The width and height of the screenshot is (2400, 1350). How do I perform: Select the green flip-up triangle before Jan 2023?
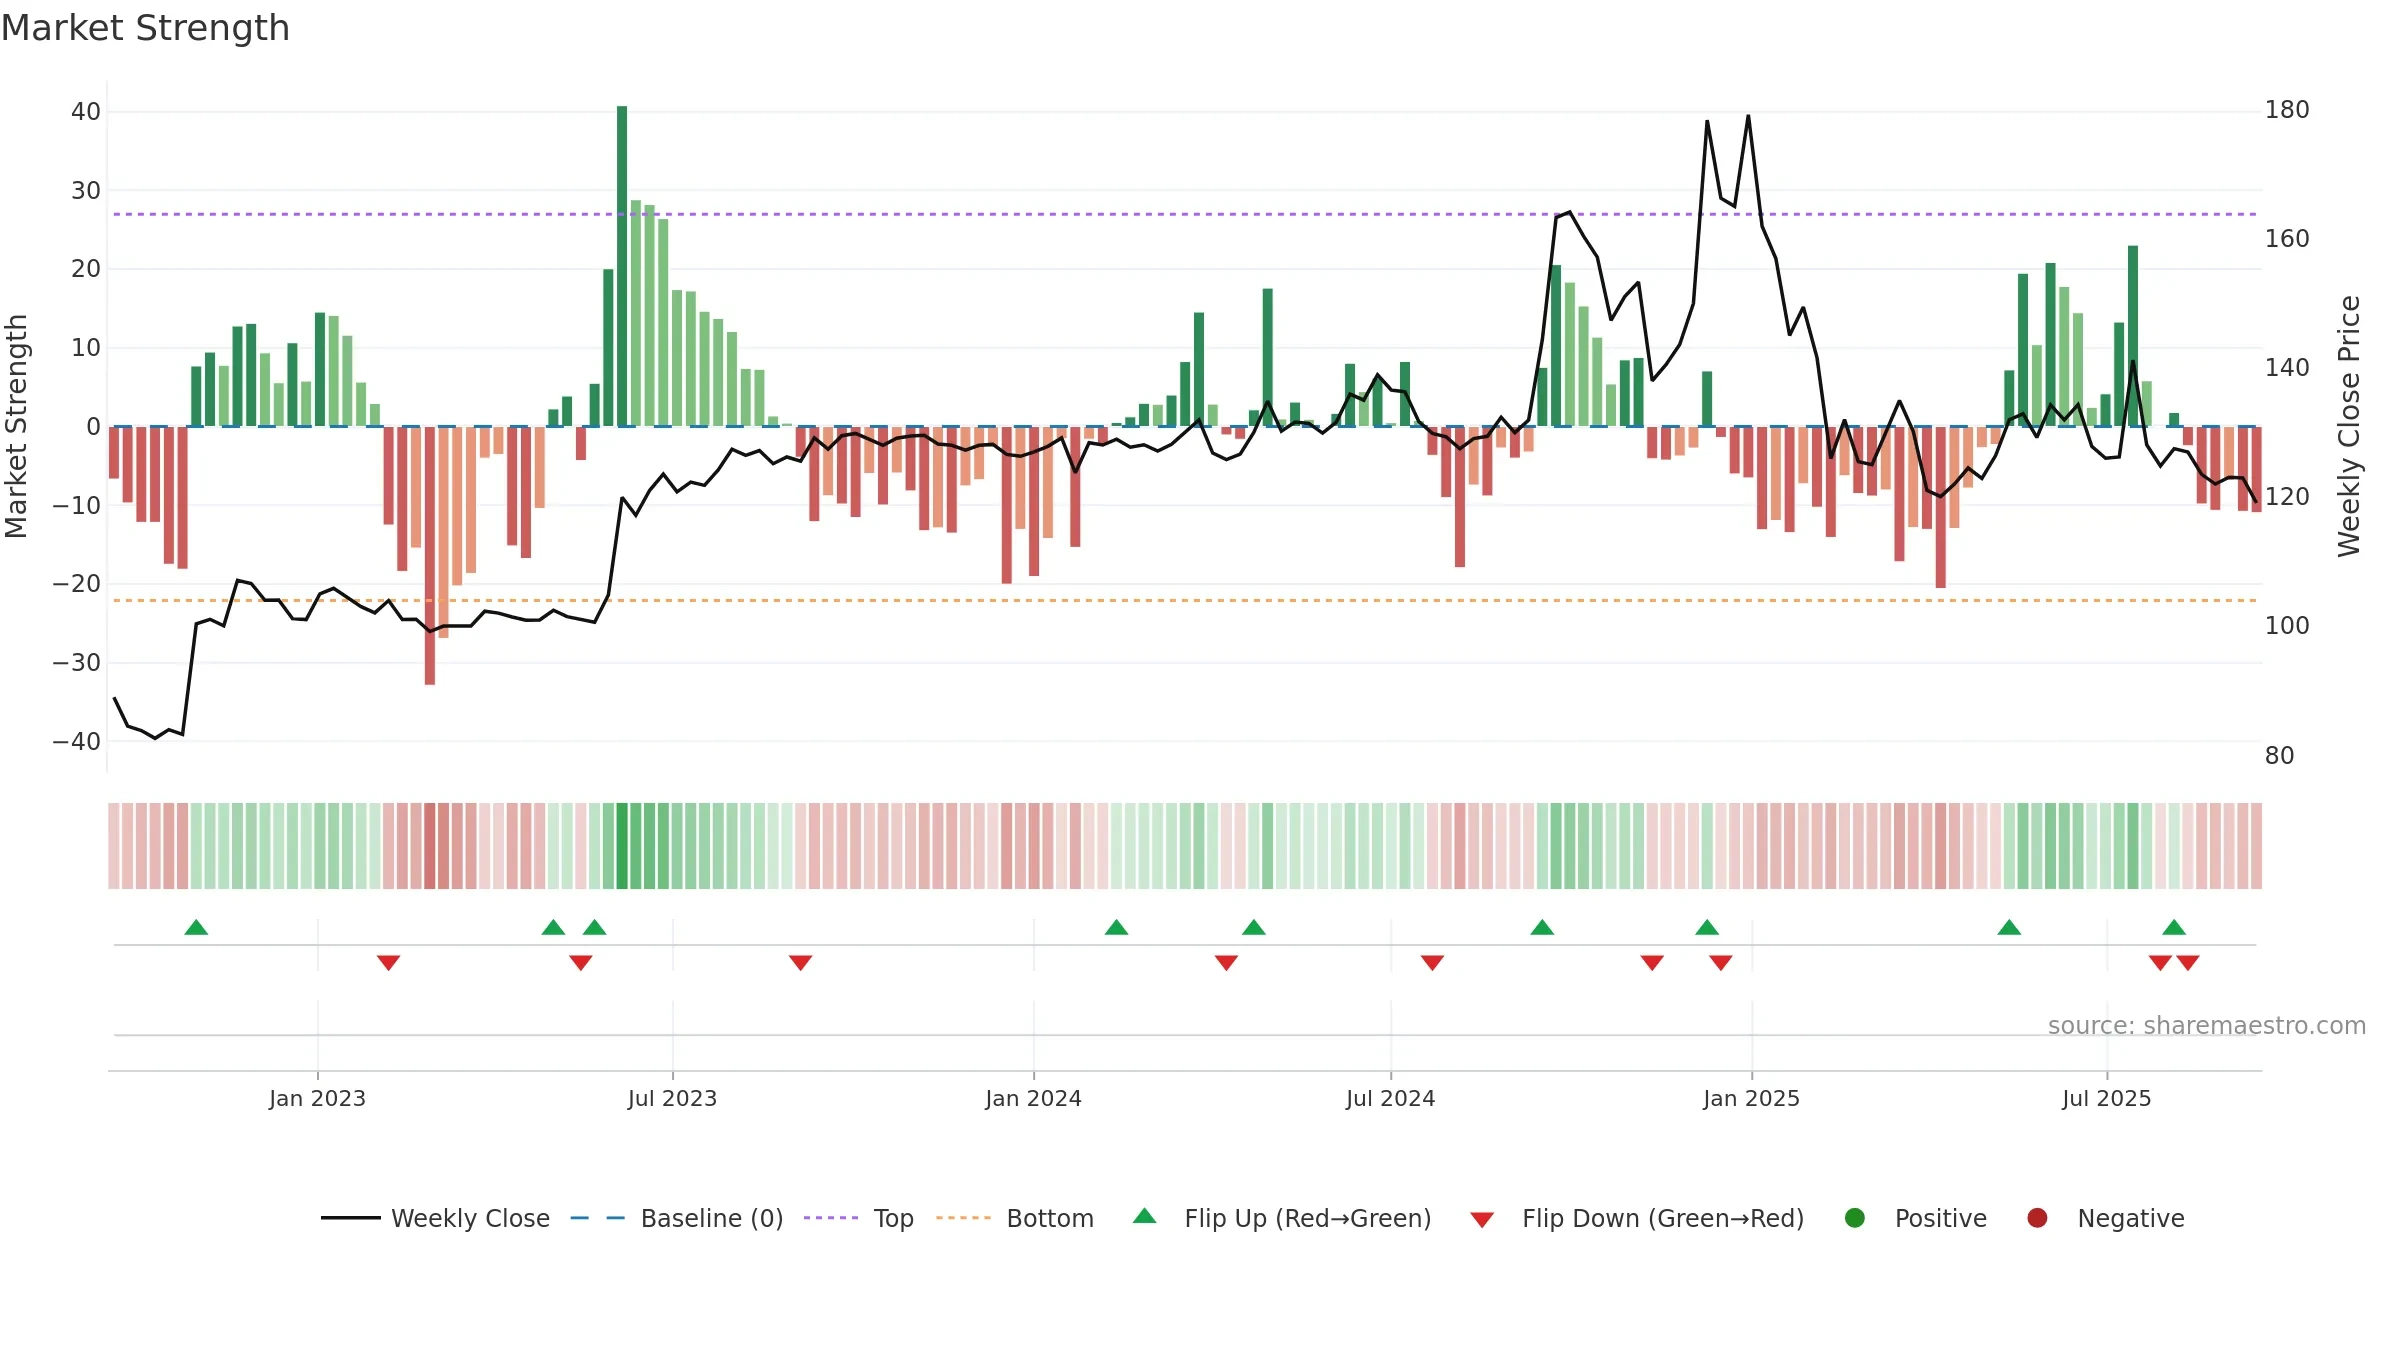point(196,927)
